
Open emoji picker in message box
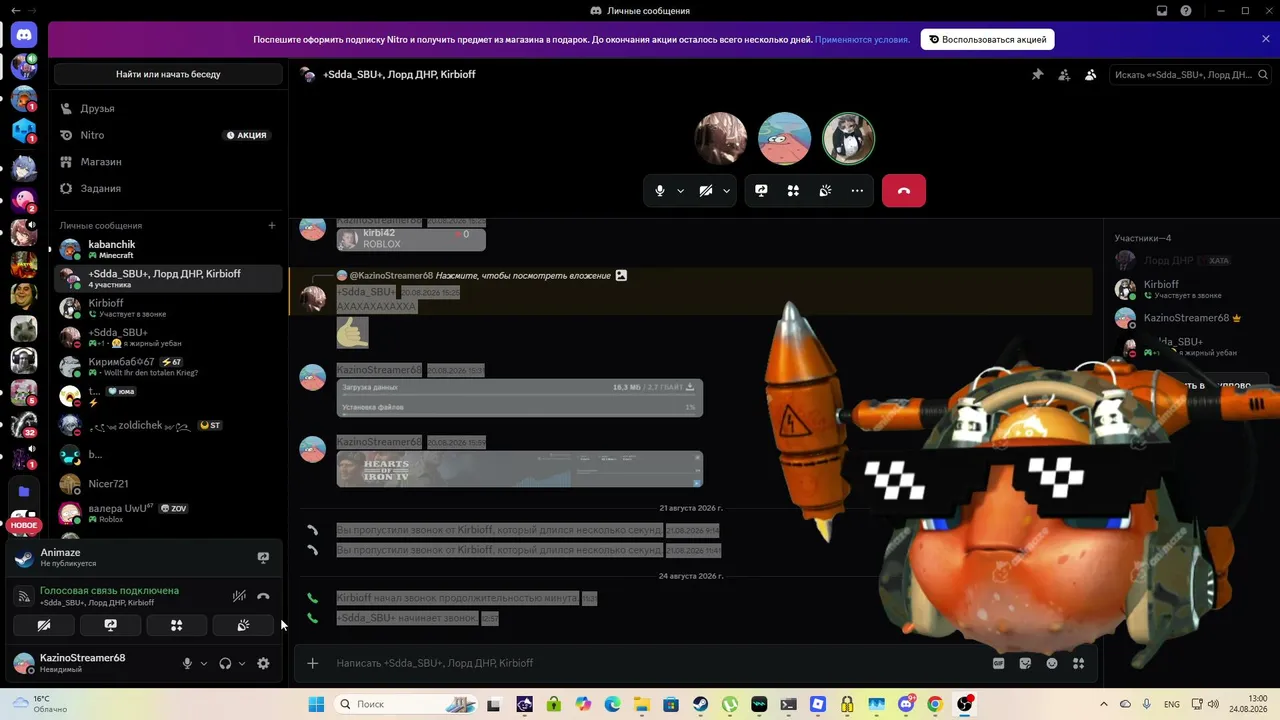click(x=1052, y=663)
